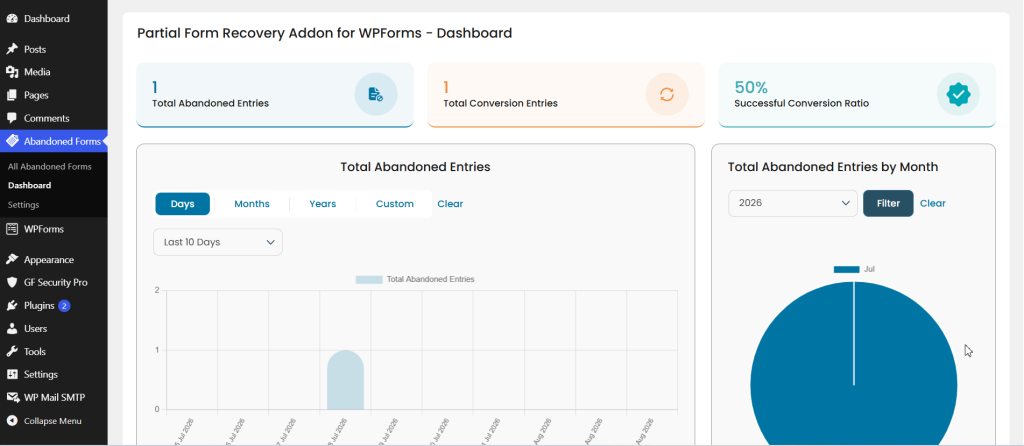The image size is (1024, 446).
Task: Click the Collapse Menu arrow icon
Action: [x=12, y=421]
